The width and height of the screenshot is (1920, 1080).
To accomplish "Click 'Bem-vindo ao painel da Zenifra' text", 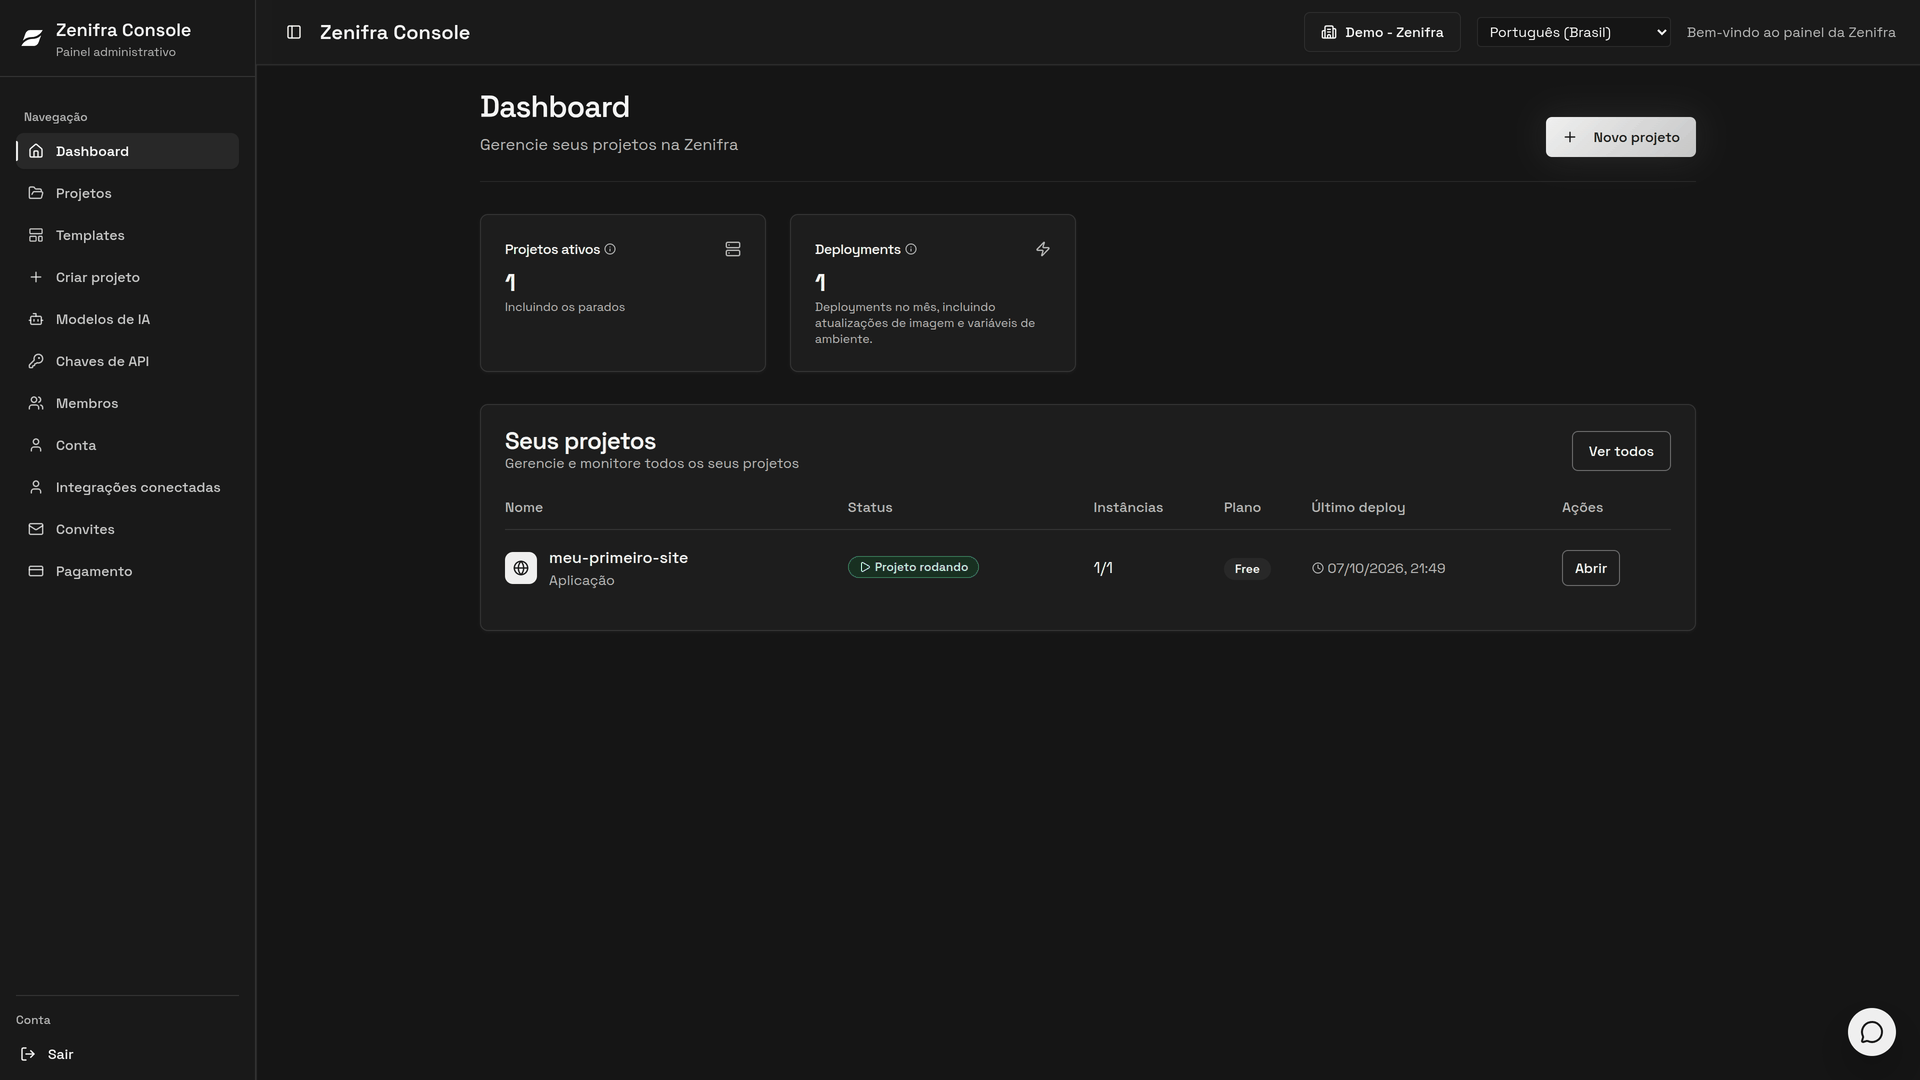I will coord(1791,32).
